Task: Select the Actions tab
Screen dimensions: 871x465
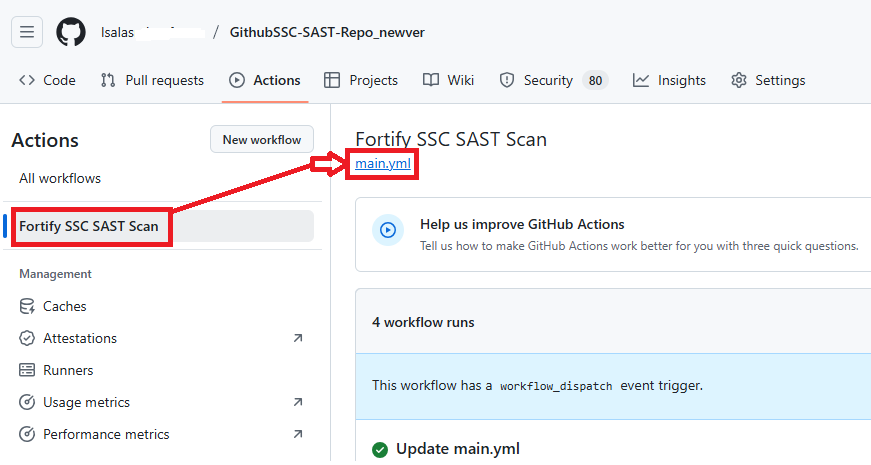Action: [x=265, y=81]
